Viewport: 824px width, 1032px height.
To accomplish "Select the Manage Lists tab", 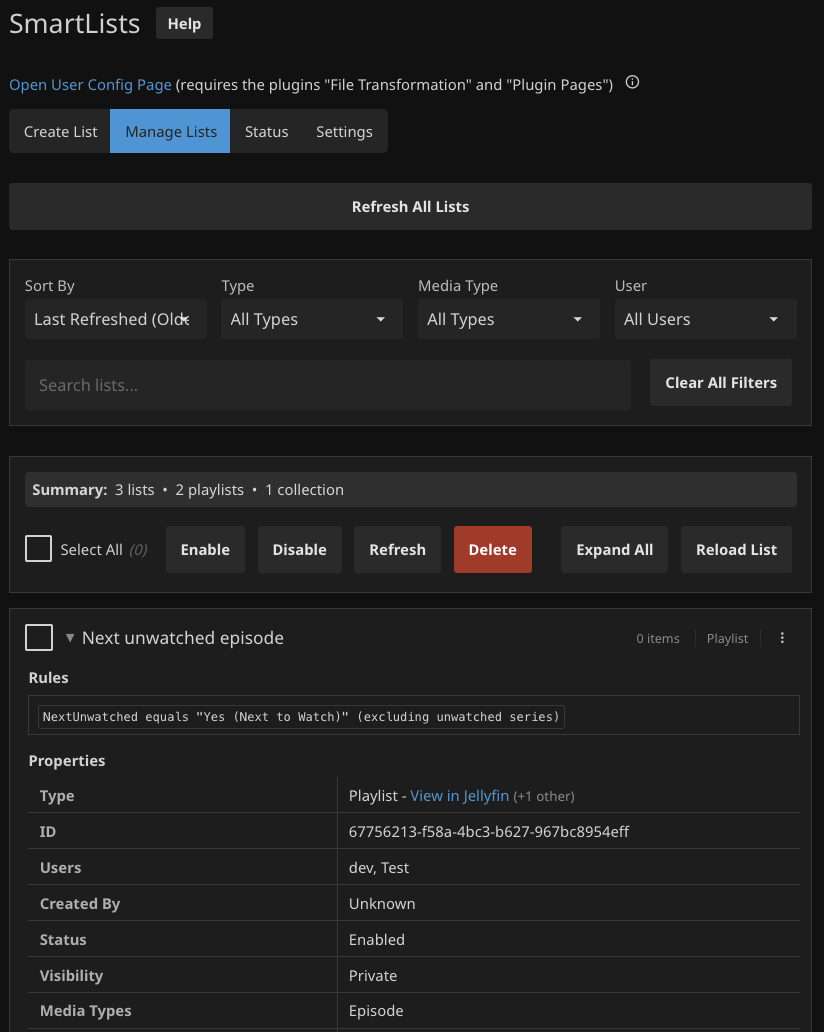I will [170, 132].
